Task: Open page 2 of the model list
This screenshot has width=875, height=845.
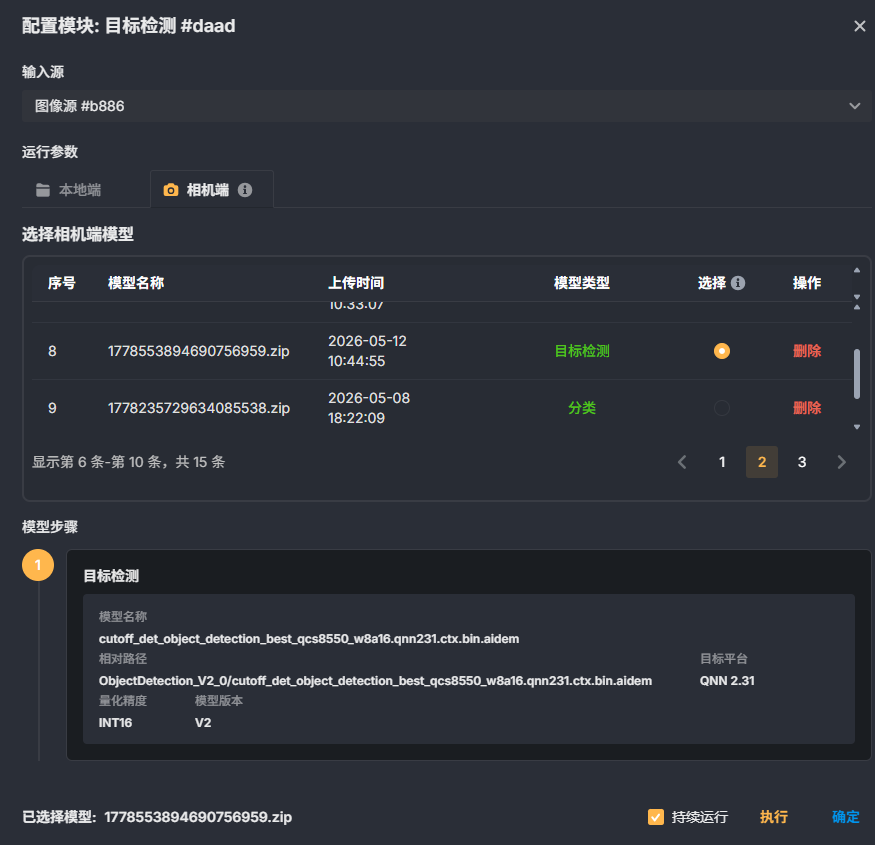Action: tap(762, 462)
